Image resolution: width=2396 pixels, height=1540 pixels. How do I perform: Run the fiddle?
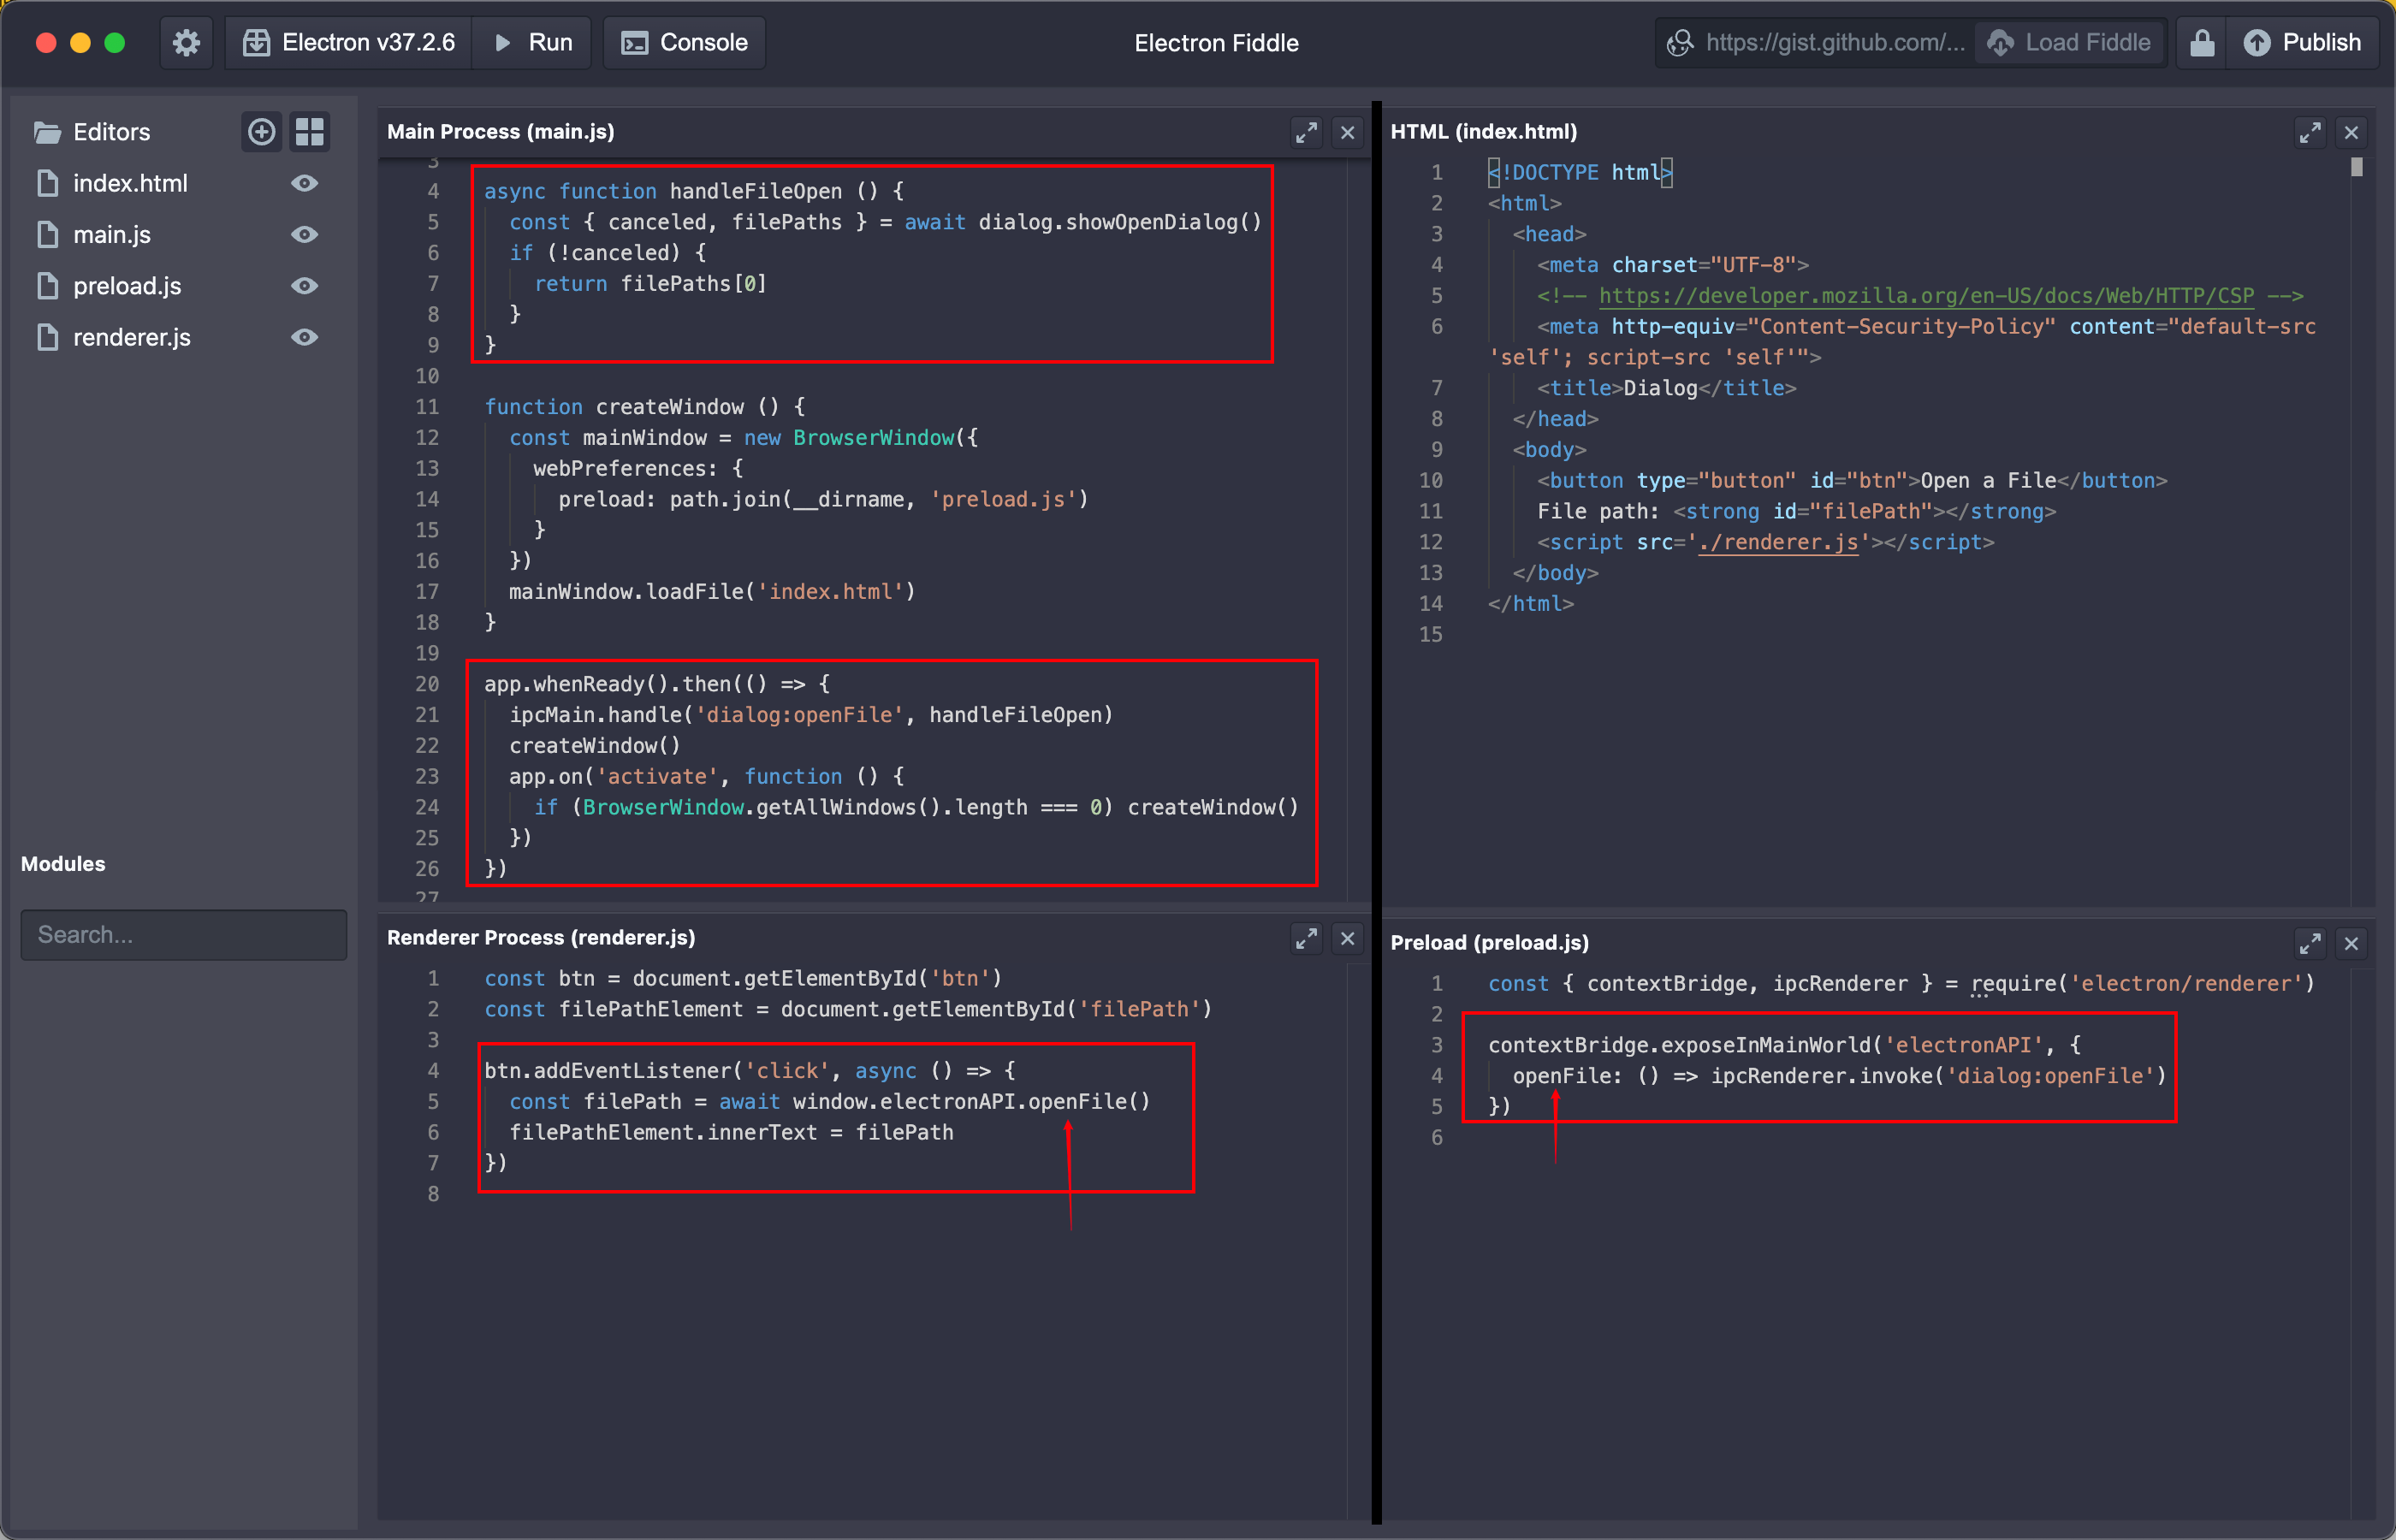click(533, 43)
